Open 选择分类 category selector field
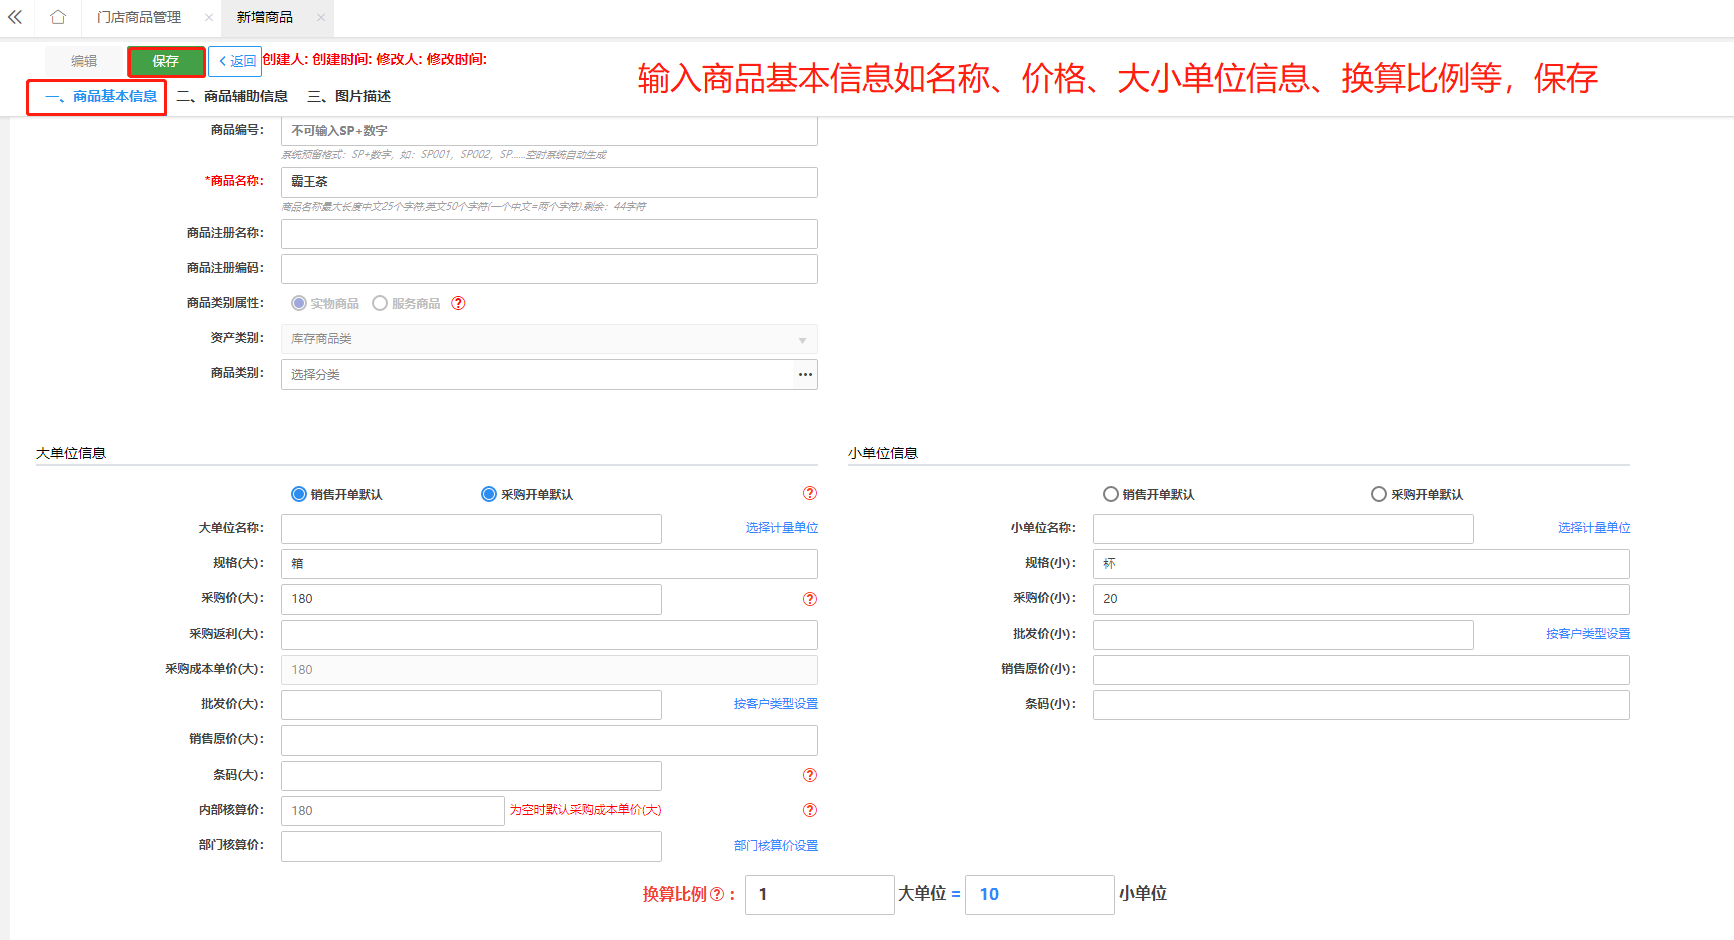This screenshot has width=1734, height=940. 537,374
